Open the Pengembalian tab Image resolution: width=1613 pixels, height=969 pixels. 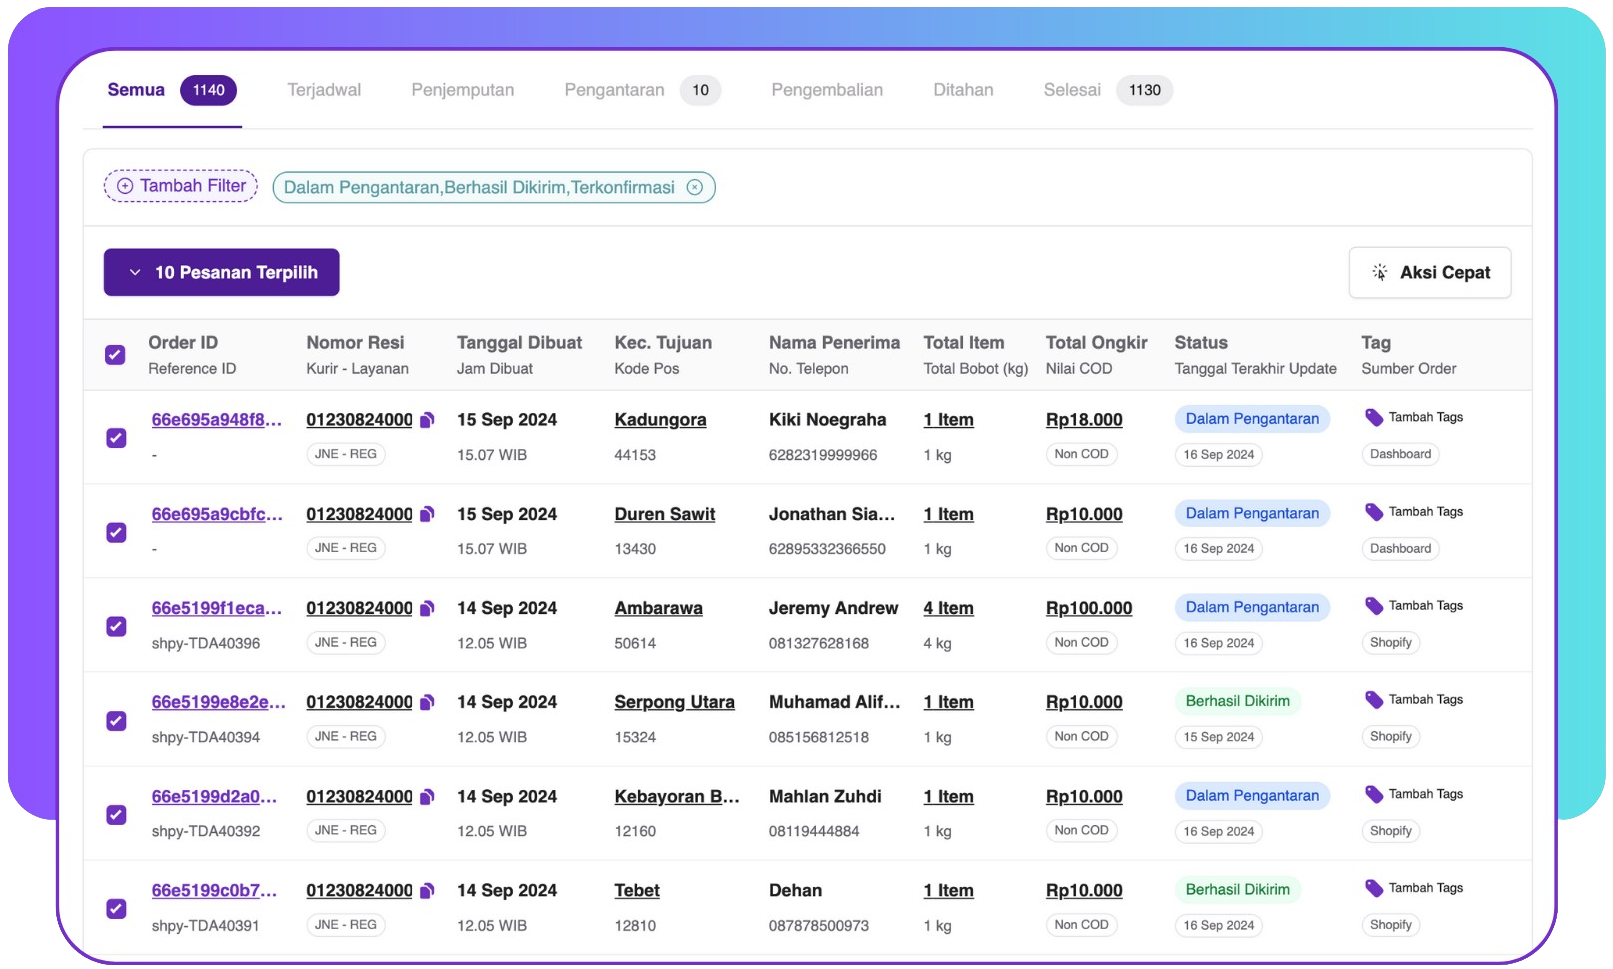pos(827,90)
